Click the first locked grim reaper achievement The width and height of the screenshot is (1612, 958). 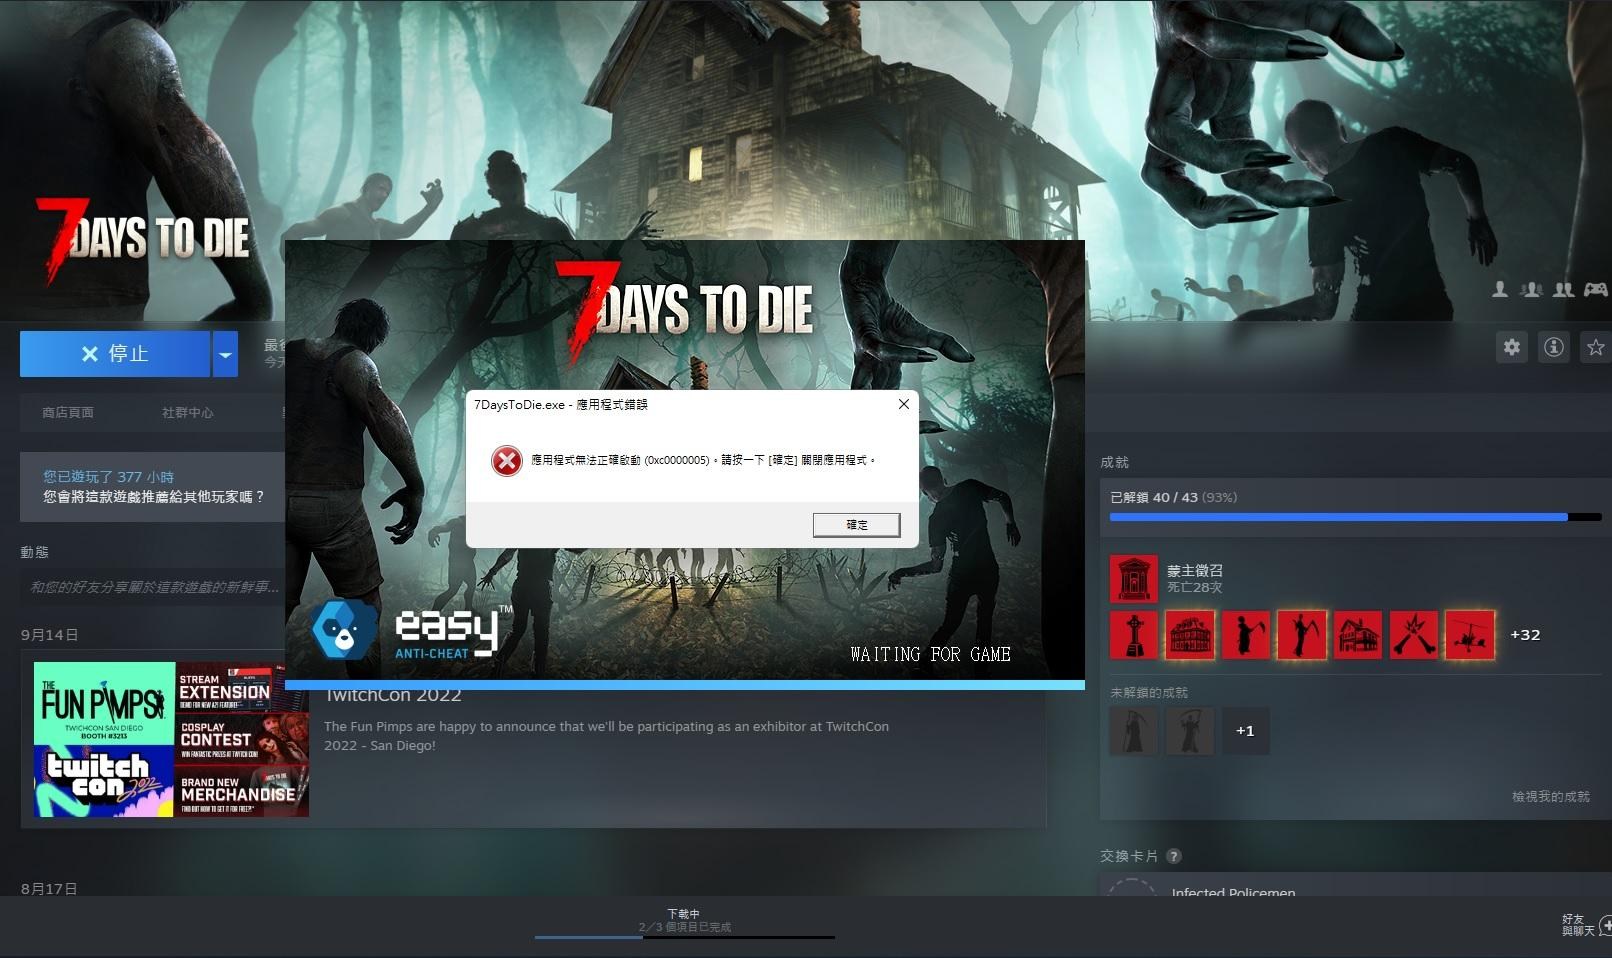[x=1134, y=731]
